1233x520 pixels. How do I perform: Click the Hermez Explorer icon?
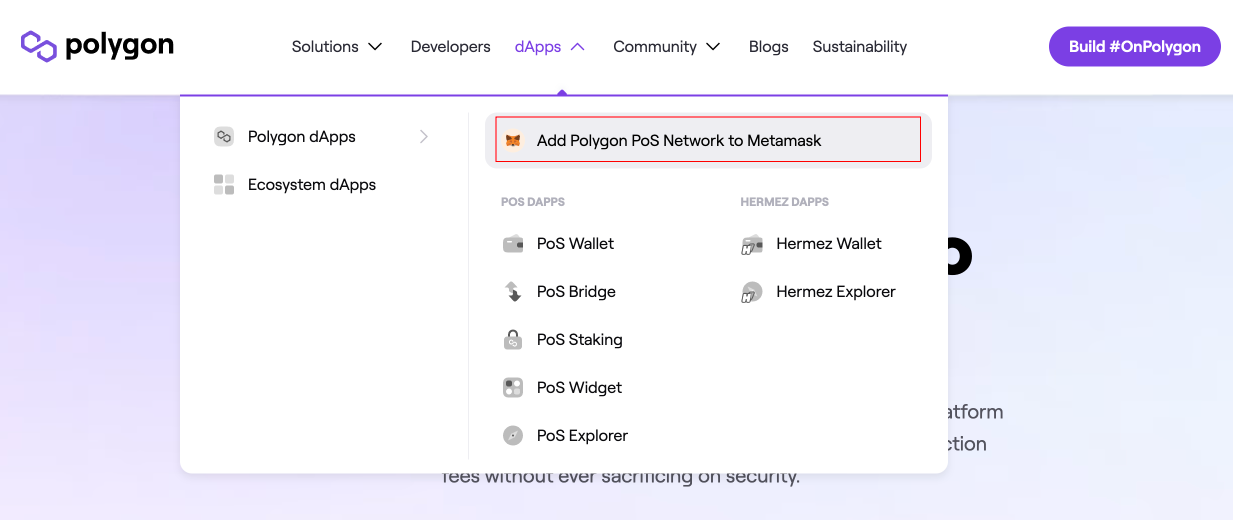pos(752,292)
